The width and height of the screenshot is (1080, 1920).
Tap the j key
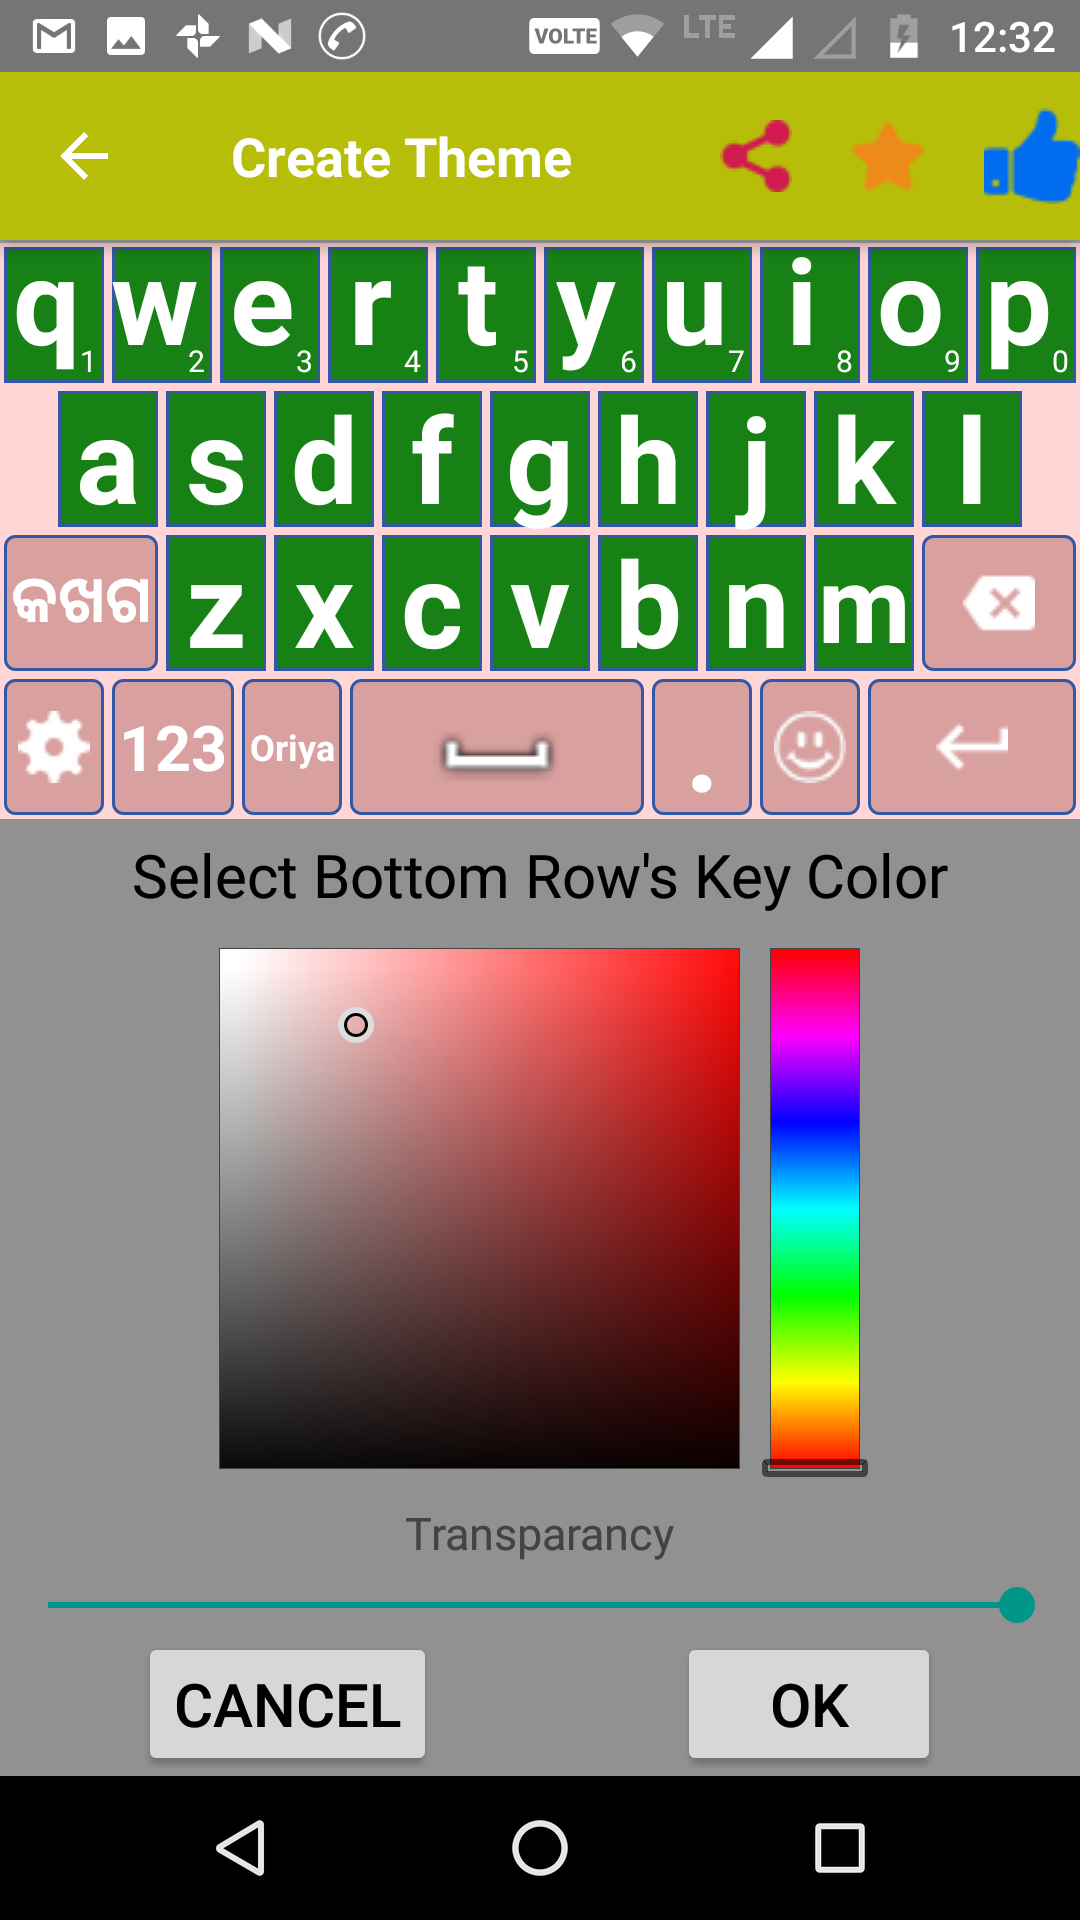click(x=756, y=459)
